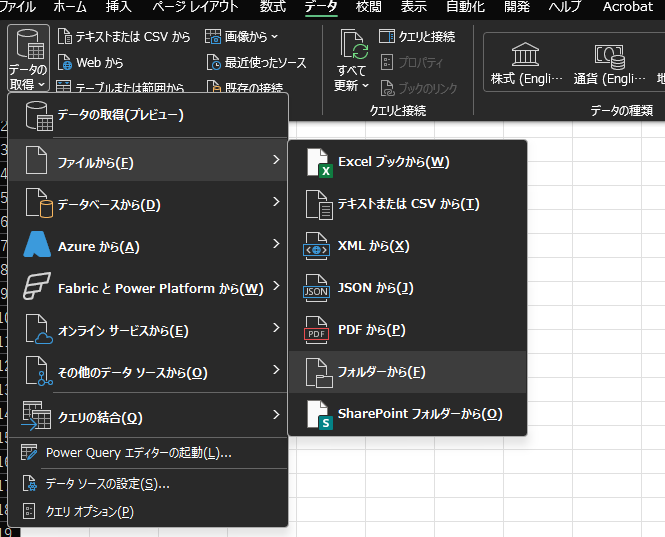
Task: Click the Azure から logo icon
Action: [x=38, y=246]
